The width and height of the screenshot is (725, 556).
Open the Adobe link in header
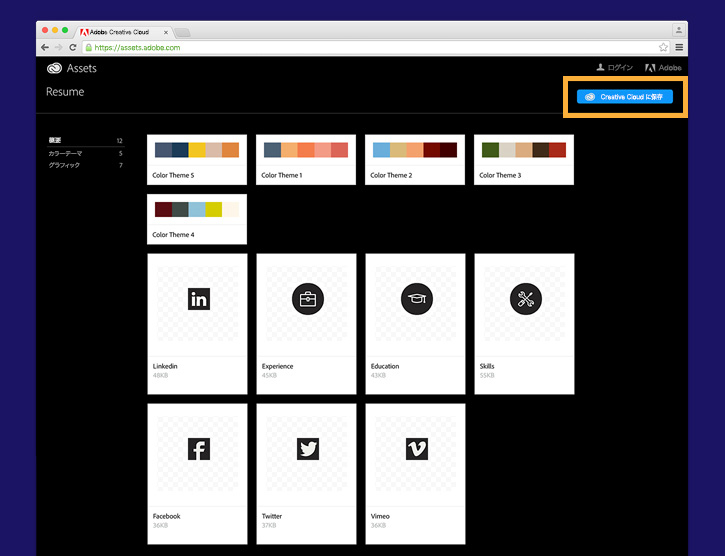[663, 68]
